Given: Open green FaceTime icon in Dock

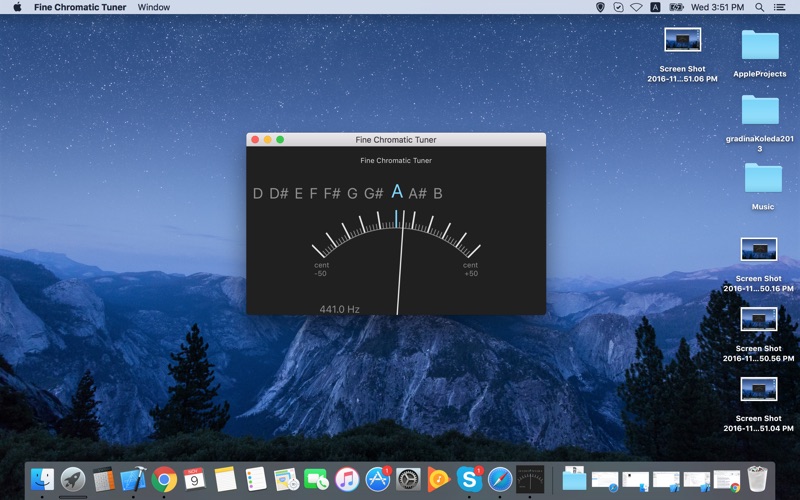Looking at the screenshot, I should tap(316, 480).
